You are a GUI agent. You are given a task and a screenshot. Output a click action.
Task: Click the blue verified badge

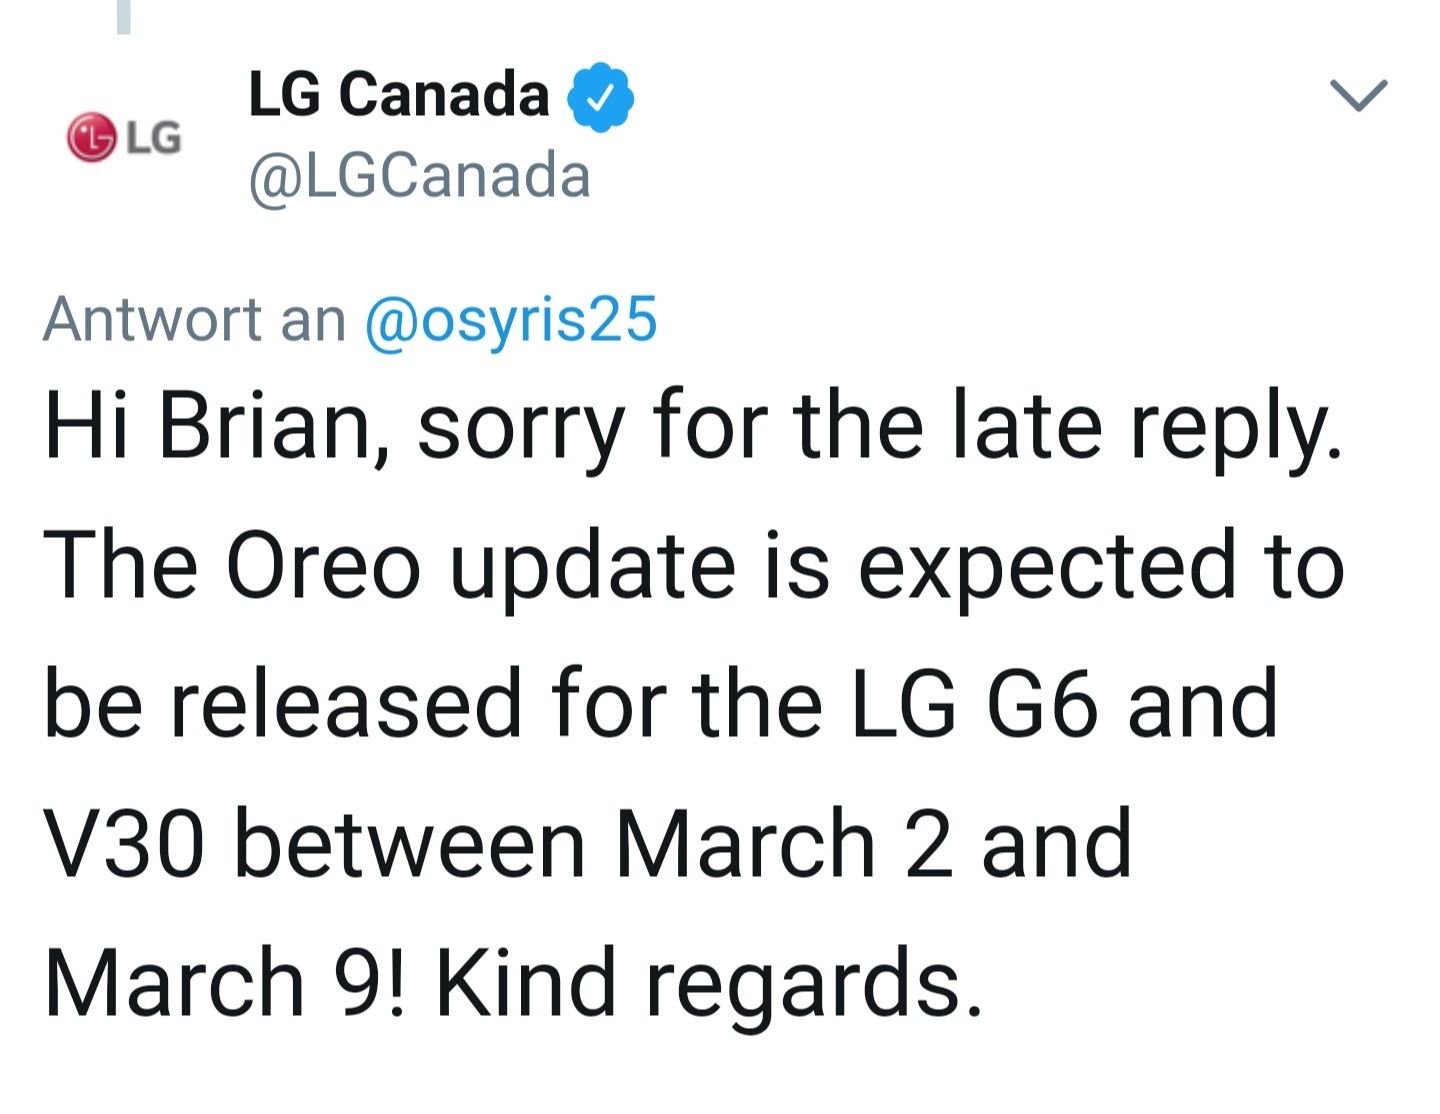click(x=601, y=96)
